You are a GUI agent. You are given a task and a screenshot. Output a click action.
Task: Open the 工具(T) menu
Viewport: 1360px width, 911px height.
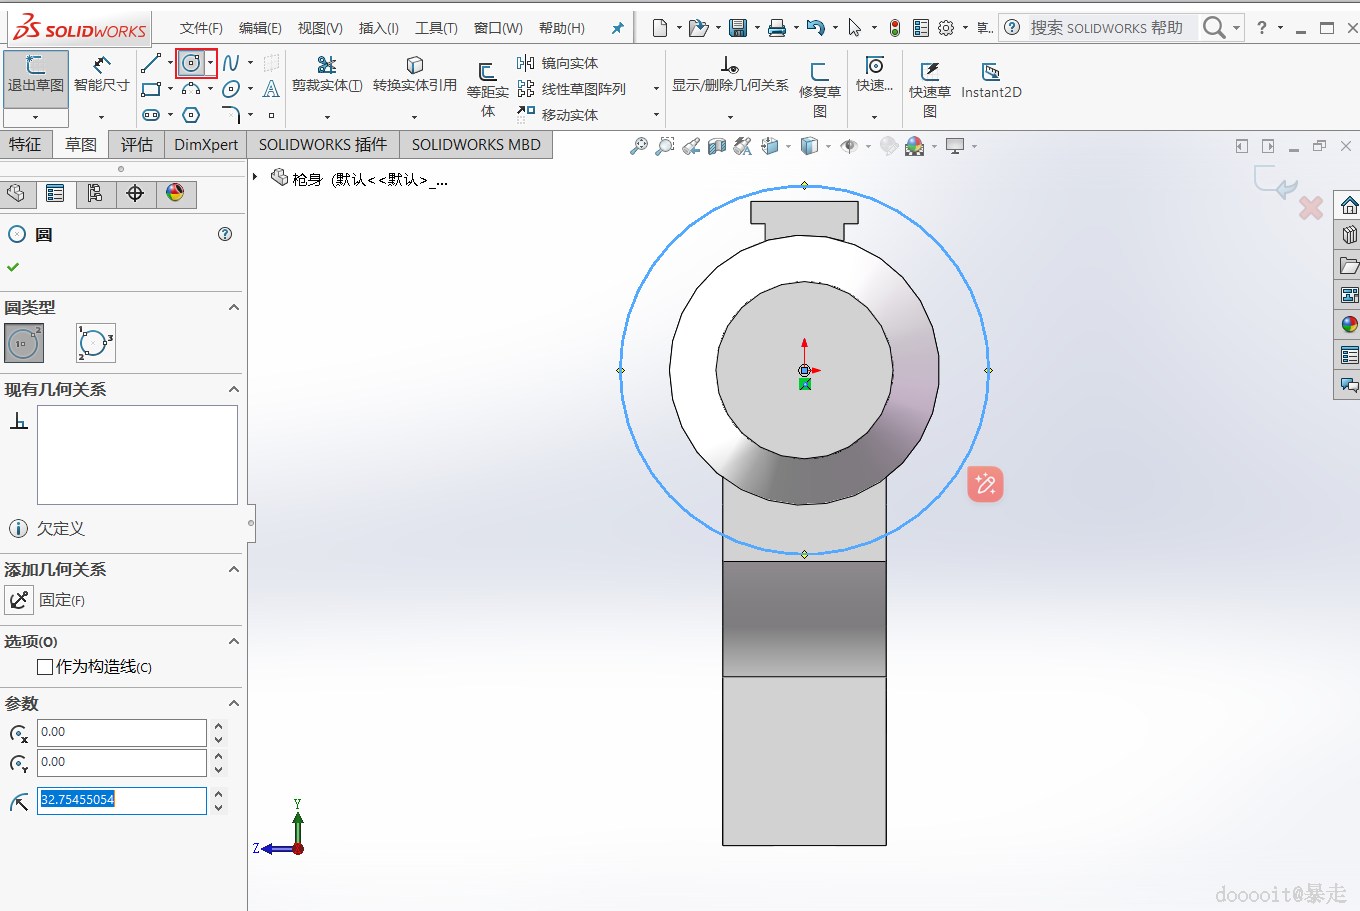pyautogui.click(x=436, y=28)
